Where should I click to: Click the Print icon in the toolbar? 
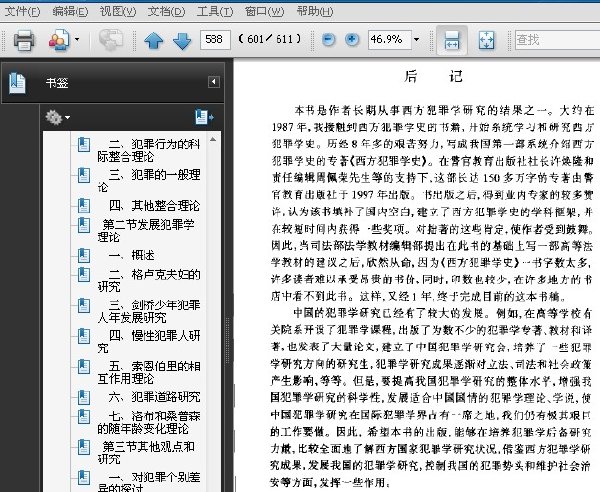click(24, 40)
